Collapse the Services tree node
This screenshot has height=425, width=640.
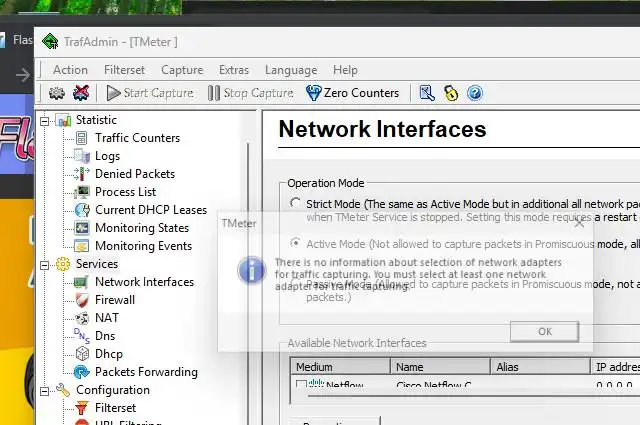point(44,265)
